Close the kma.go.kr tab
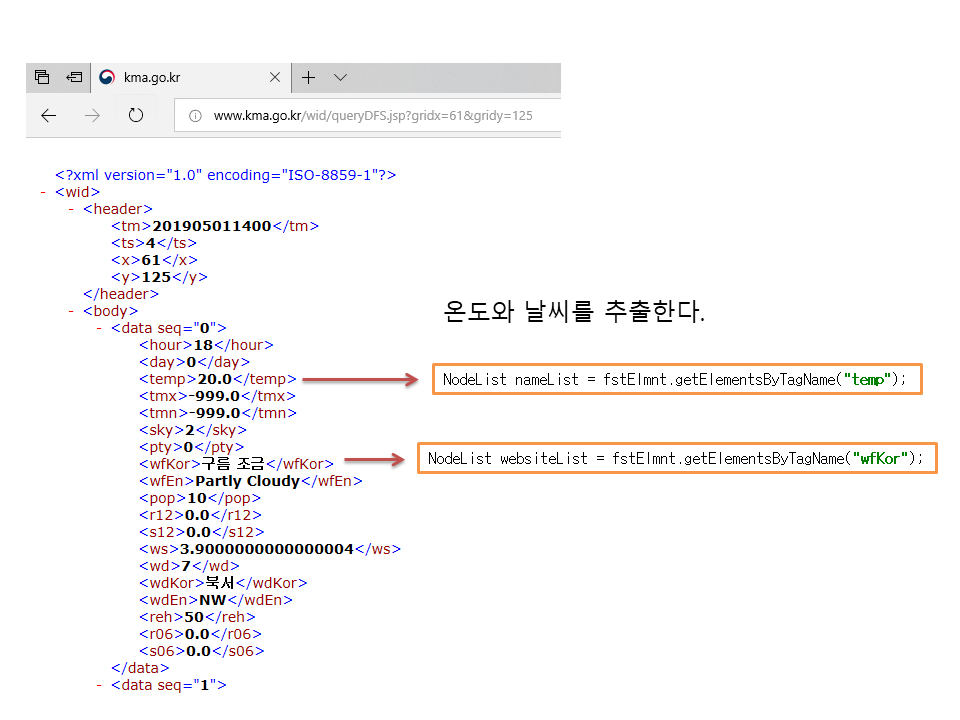The image size is (960, 720). click(275, 77)
